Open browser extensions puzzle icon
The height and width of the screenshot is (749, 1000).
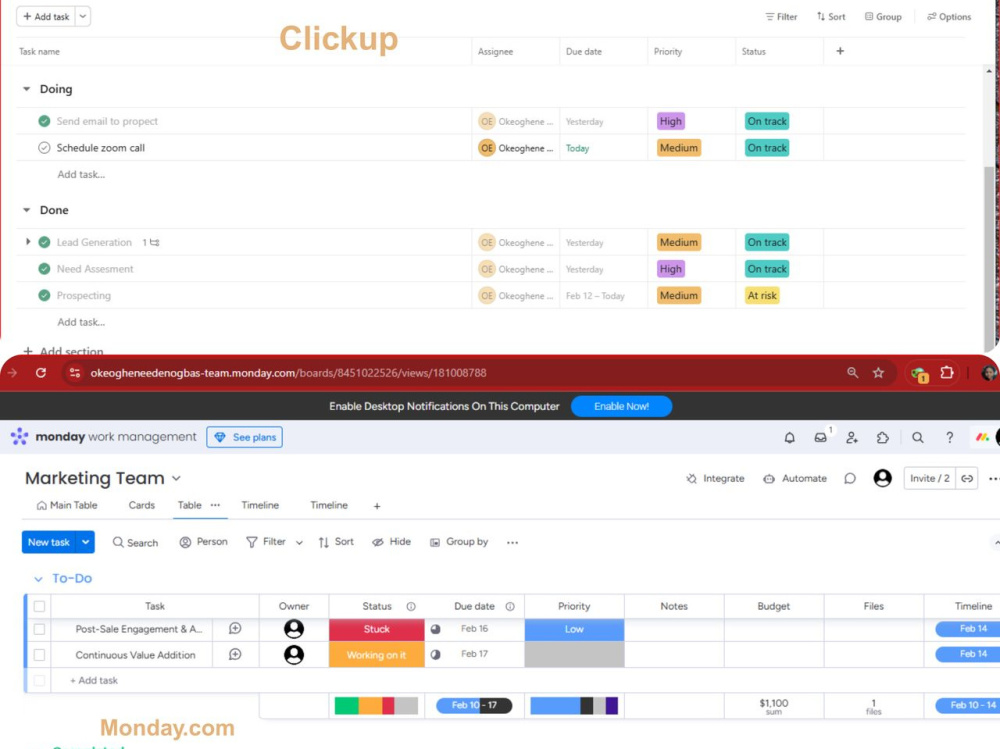pos(947,373)
